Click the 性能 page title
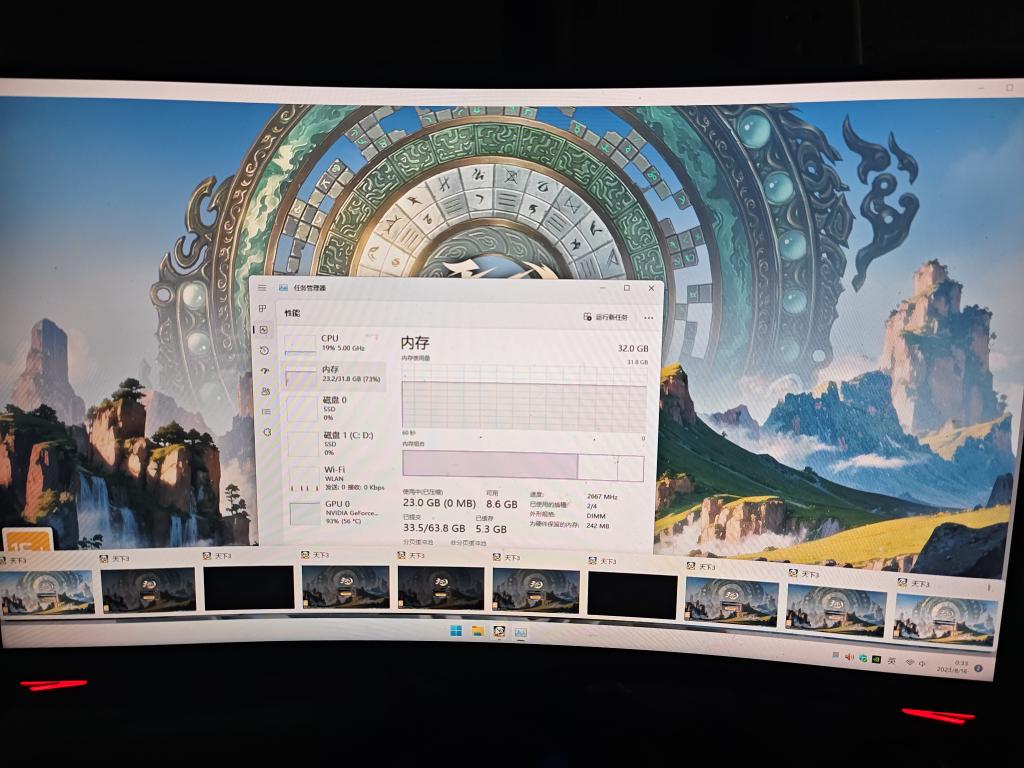Screen dimensions: 1024x768 292,313
